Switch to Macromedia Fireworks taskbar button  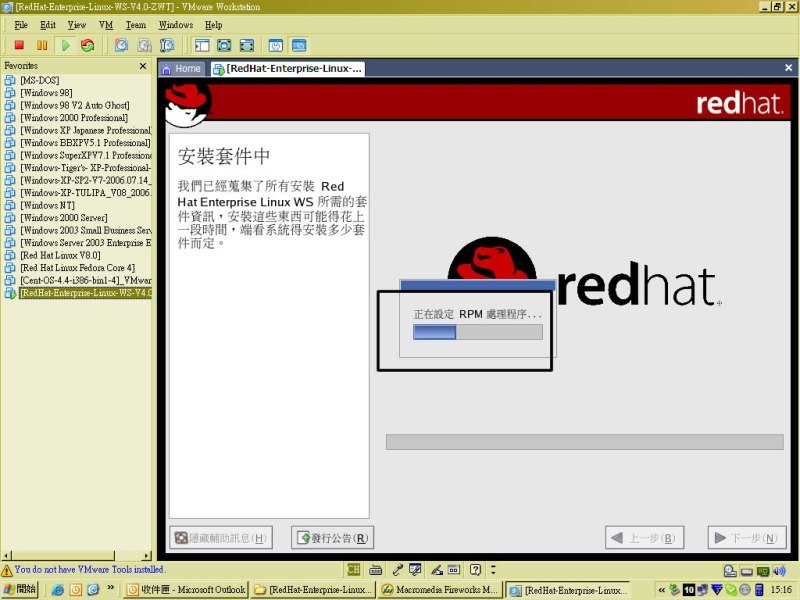pos(440,590)
